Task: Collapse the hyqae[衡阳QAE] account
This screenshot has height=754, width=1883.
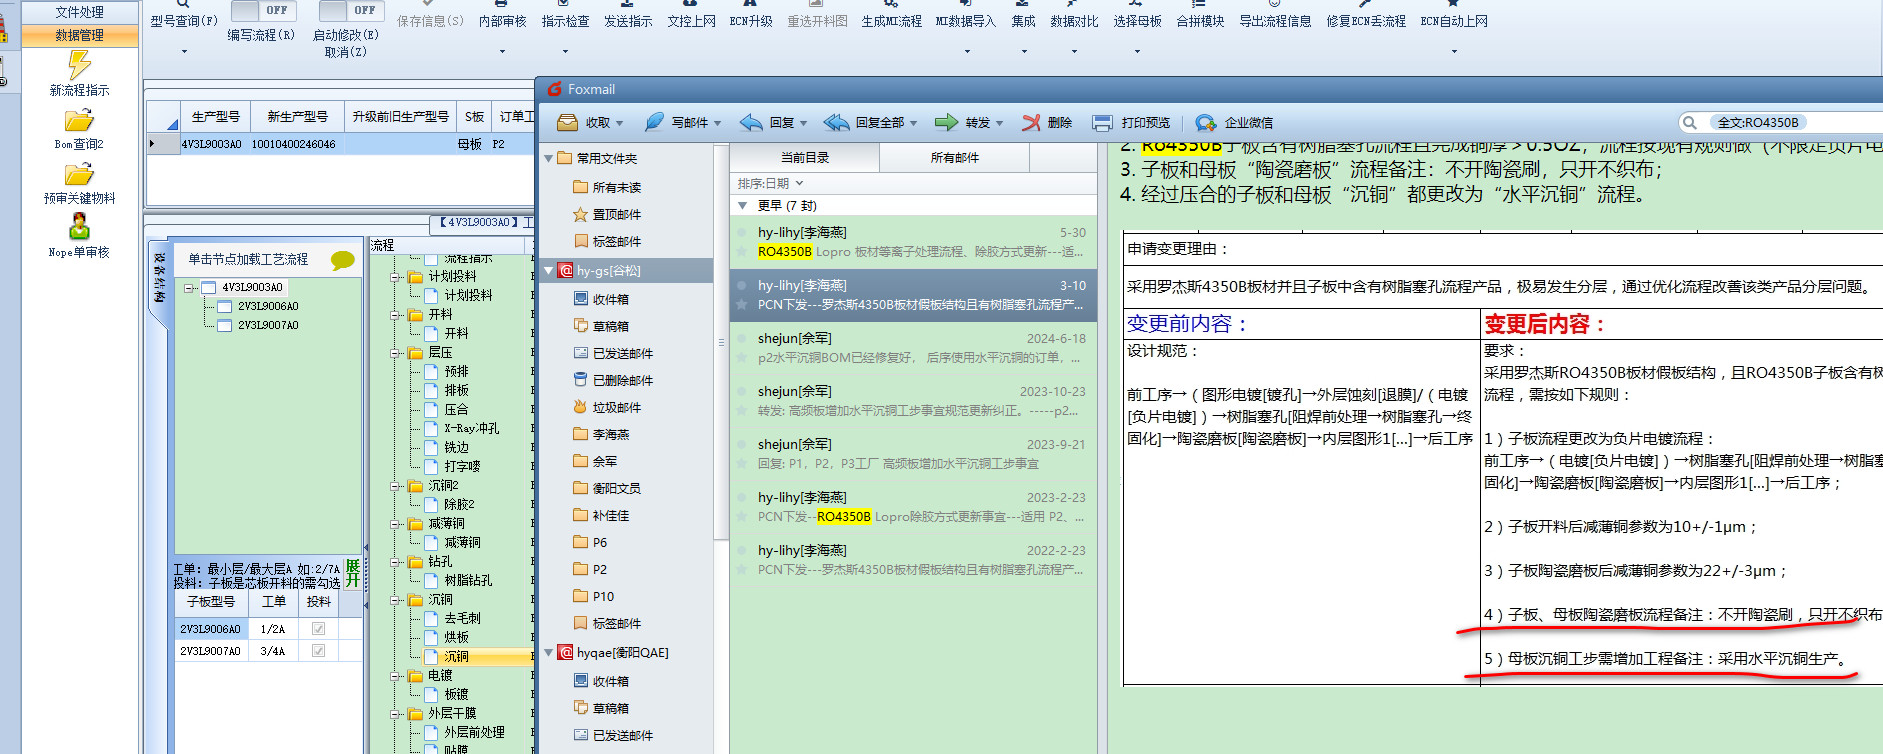Action: [549, 653]
